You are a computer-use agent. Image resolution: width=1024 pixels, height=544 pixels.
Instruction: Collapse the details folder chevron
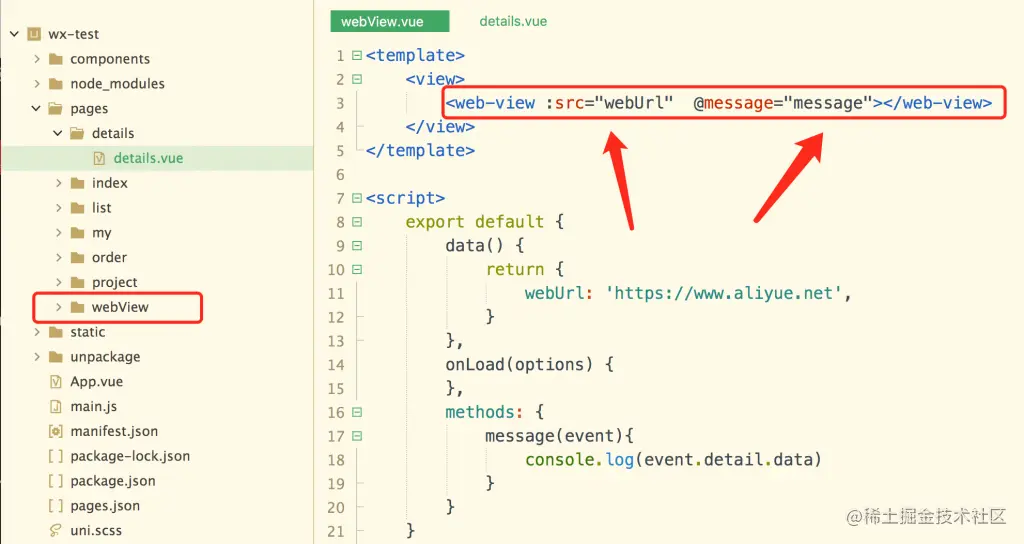coord(57,133)
